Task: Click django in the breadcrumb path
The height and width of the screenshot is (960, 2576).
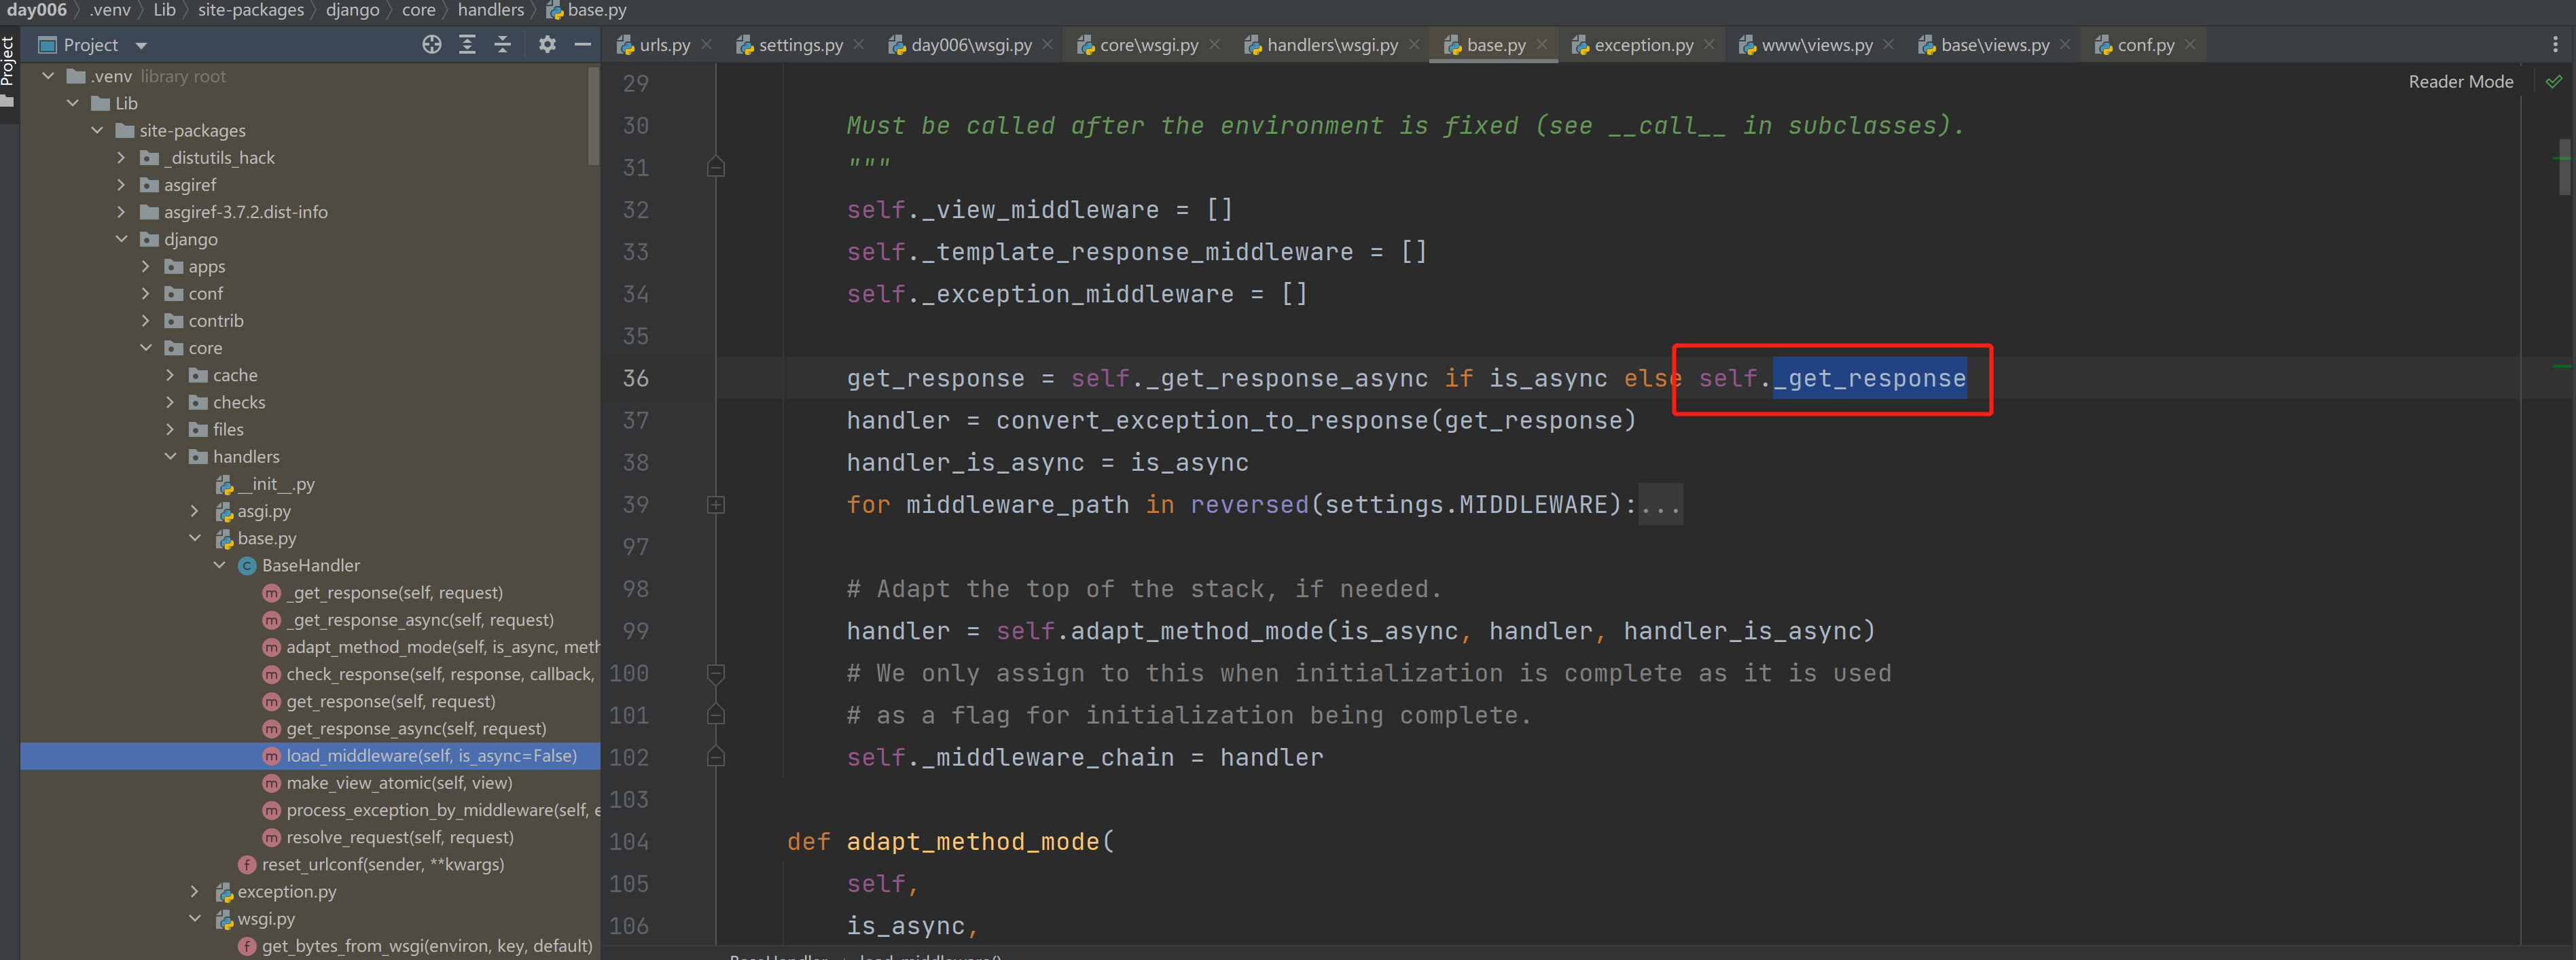Action: (x=352, y=10)
